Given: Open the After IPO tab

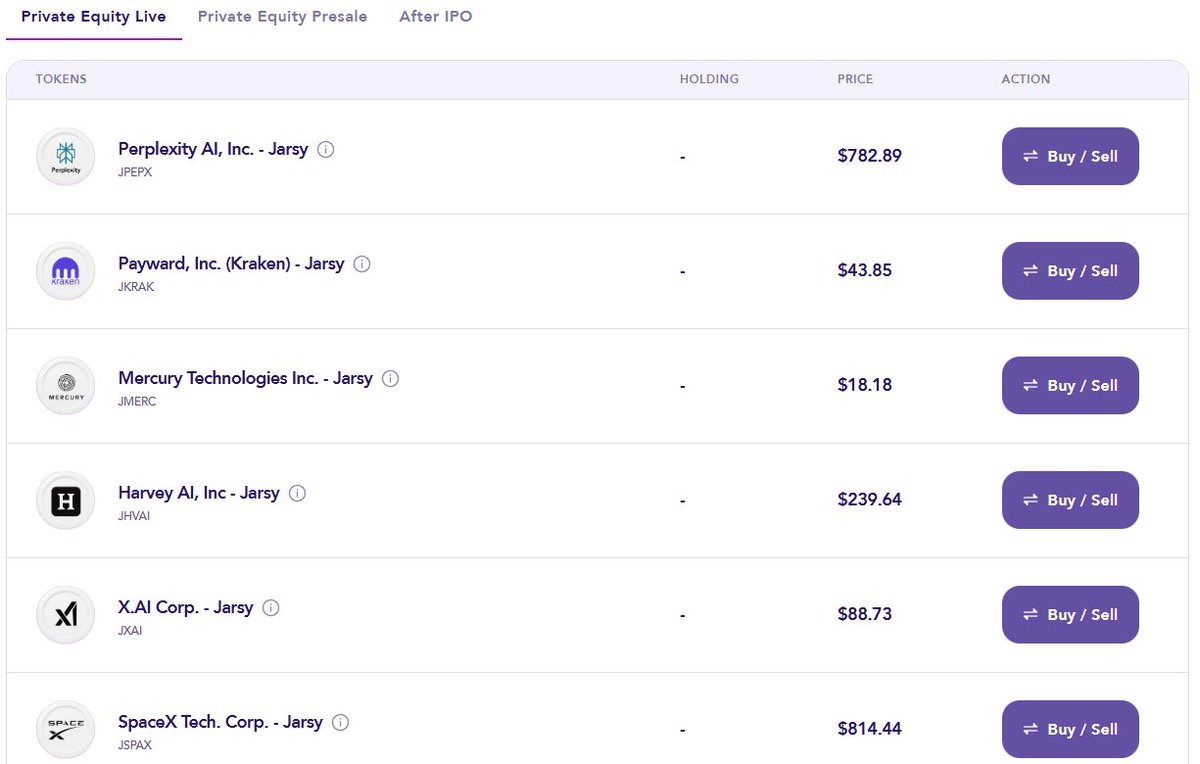Looking at the screenshot, I should [x=436, y=17].
